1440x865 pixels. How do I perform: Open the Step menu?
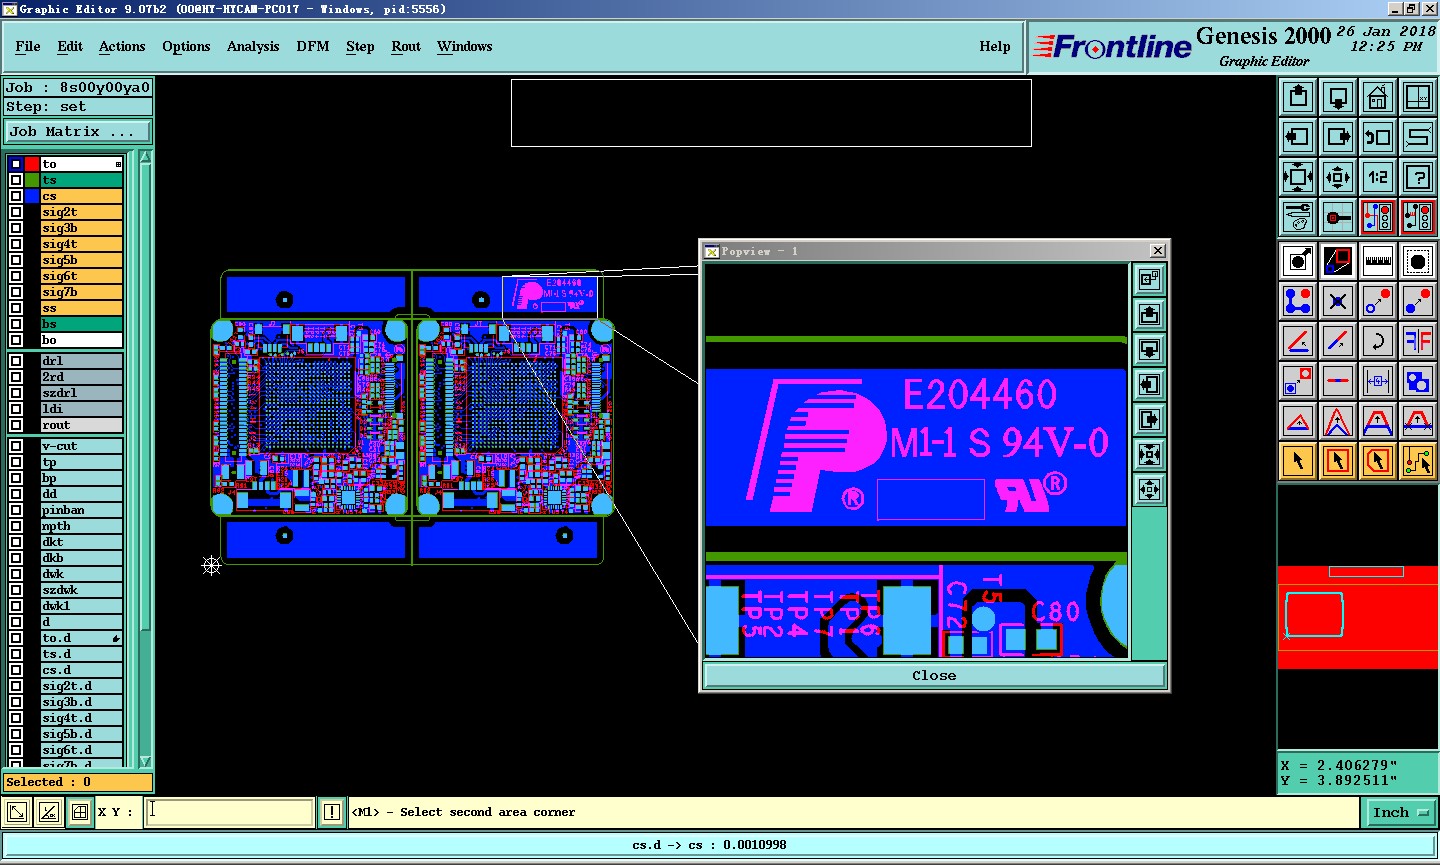360,46
